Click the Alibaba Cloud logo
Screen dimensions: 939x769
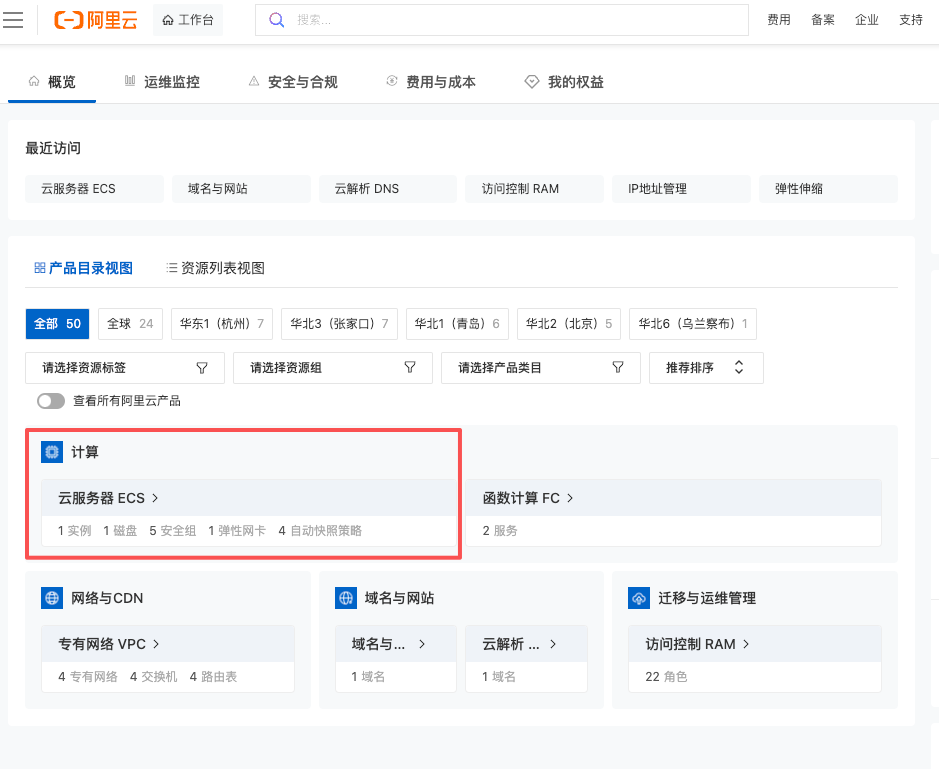[95, 20]
